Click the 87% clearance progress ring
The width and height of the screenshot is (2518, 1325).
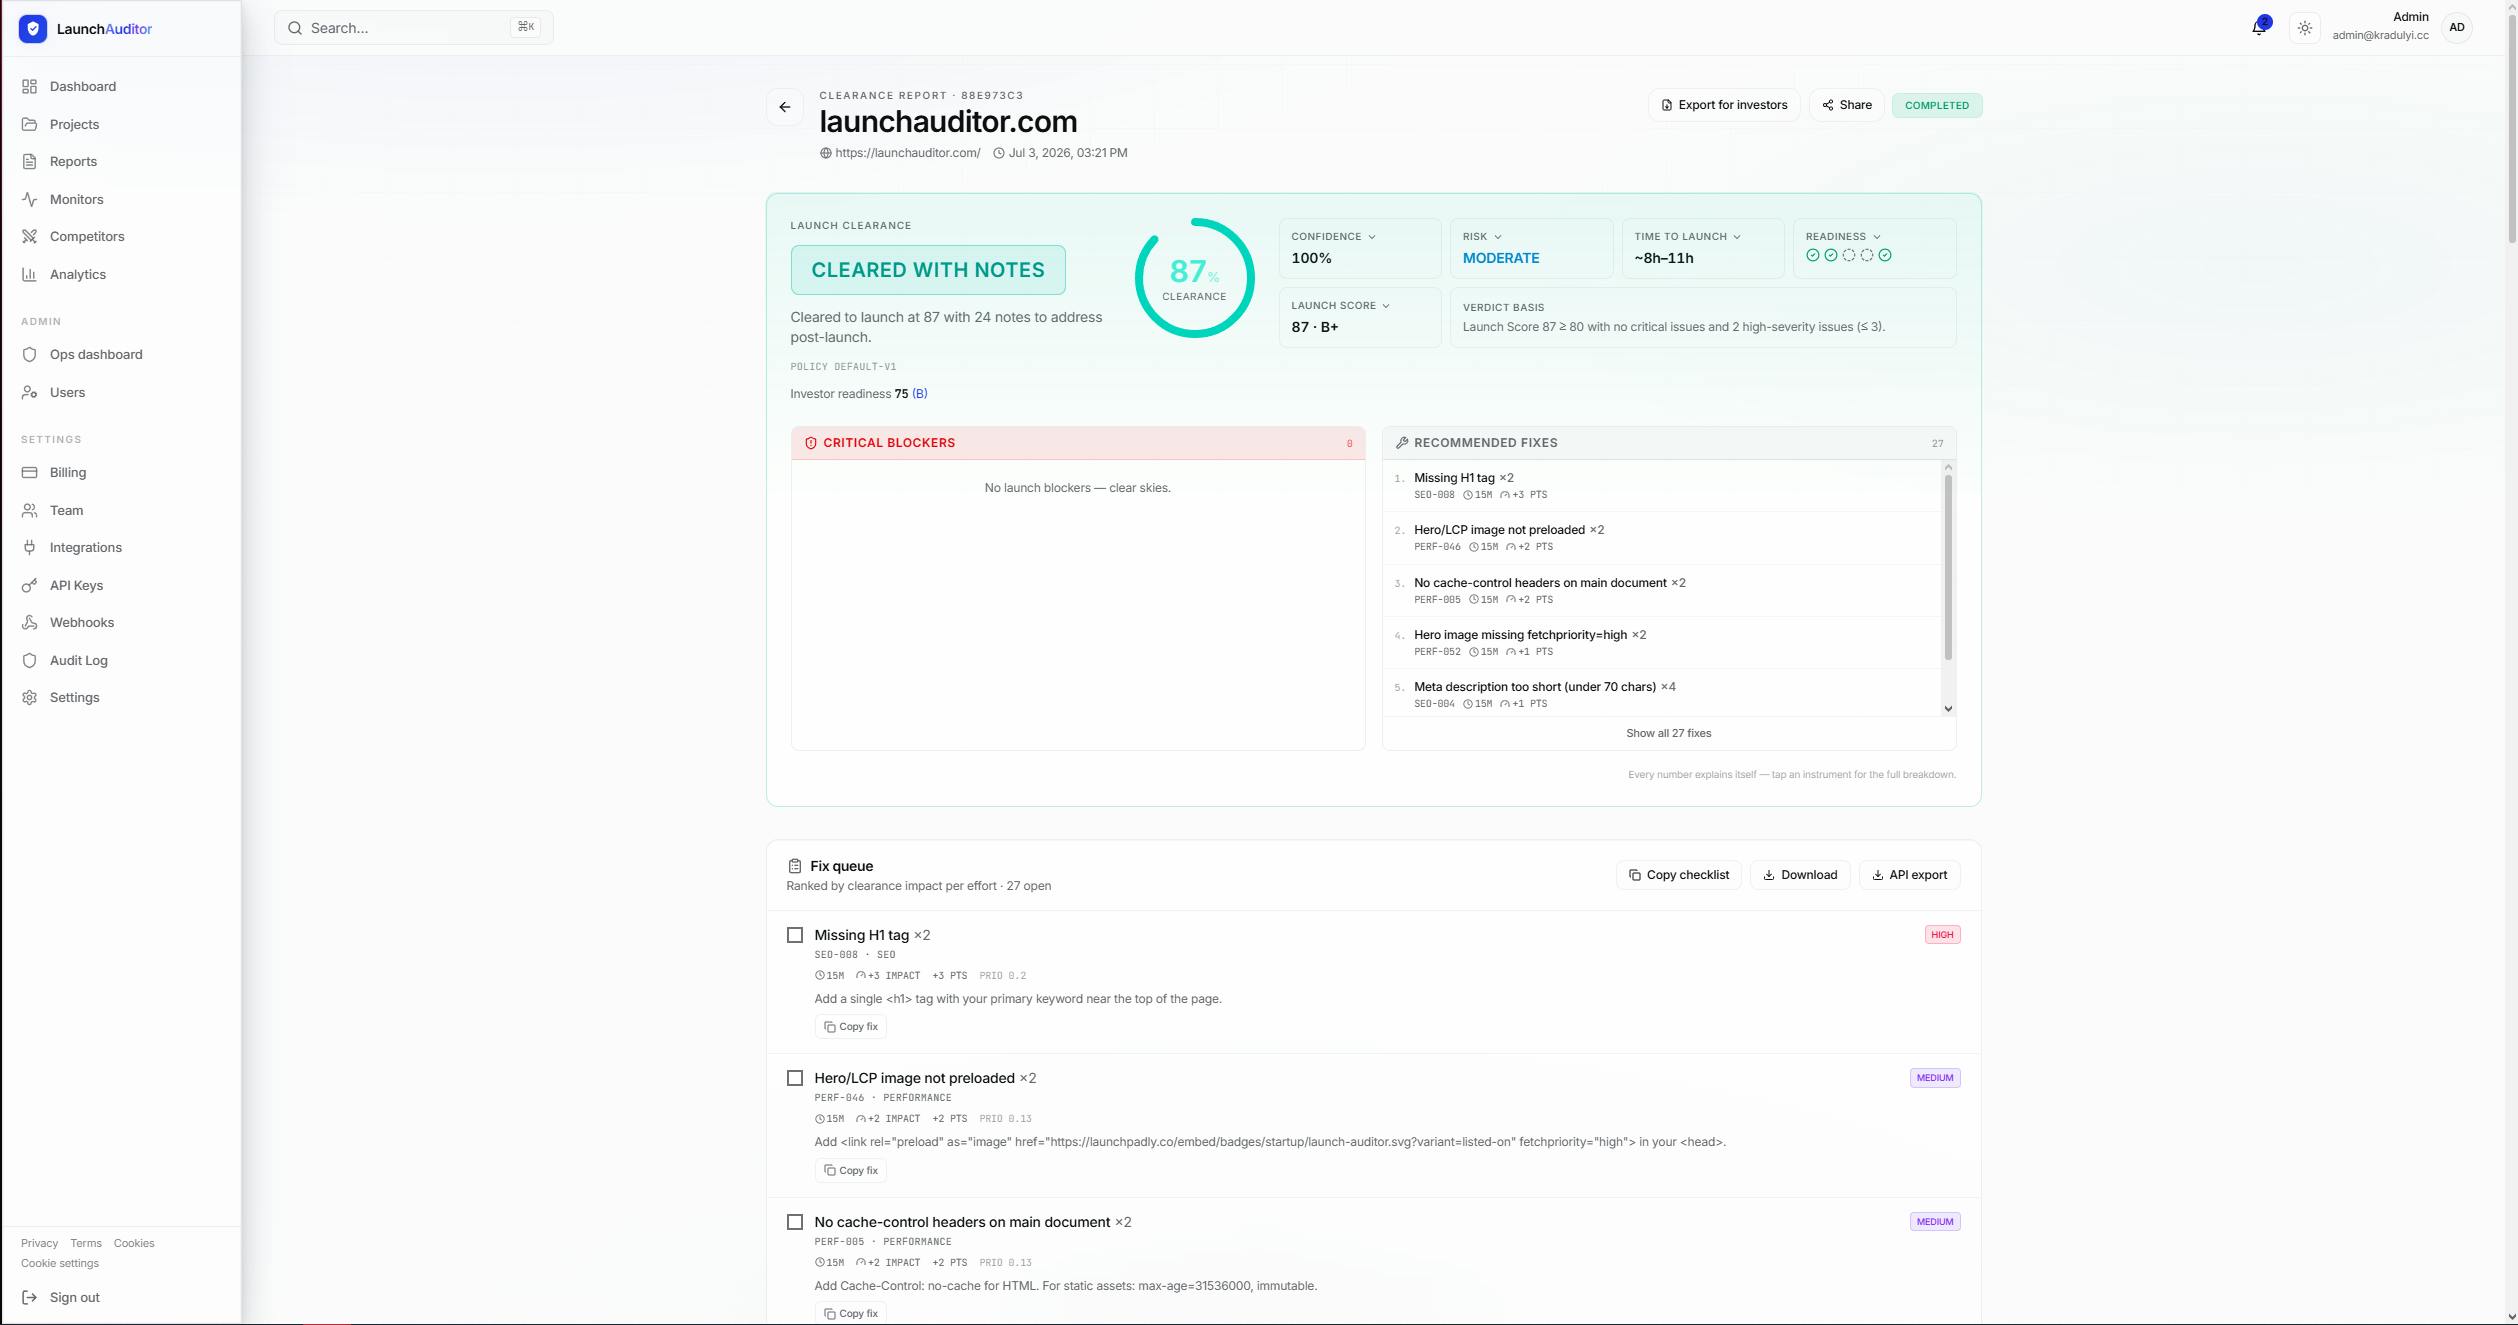click(1194, 278)
